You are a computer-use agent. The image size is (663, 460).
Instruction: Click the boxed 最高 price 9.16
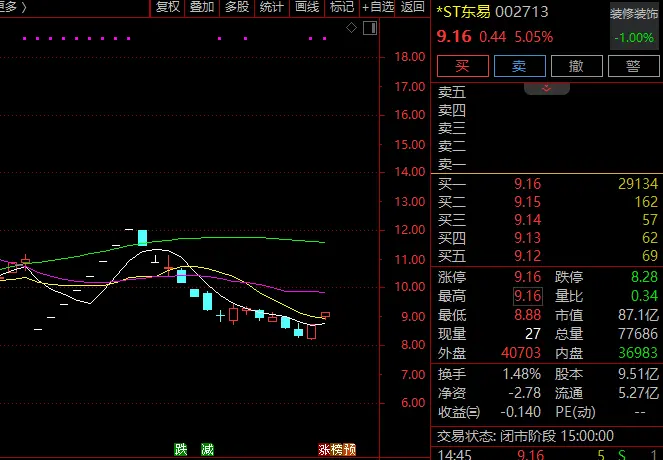pyautogui.click(x=527, y=296)
